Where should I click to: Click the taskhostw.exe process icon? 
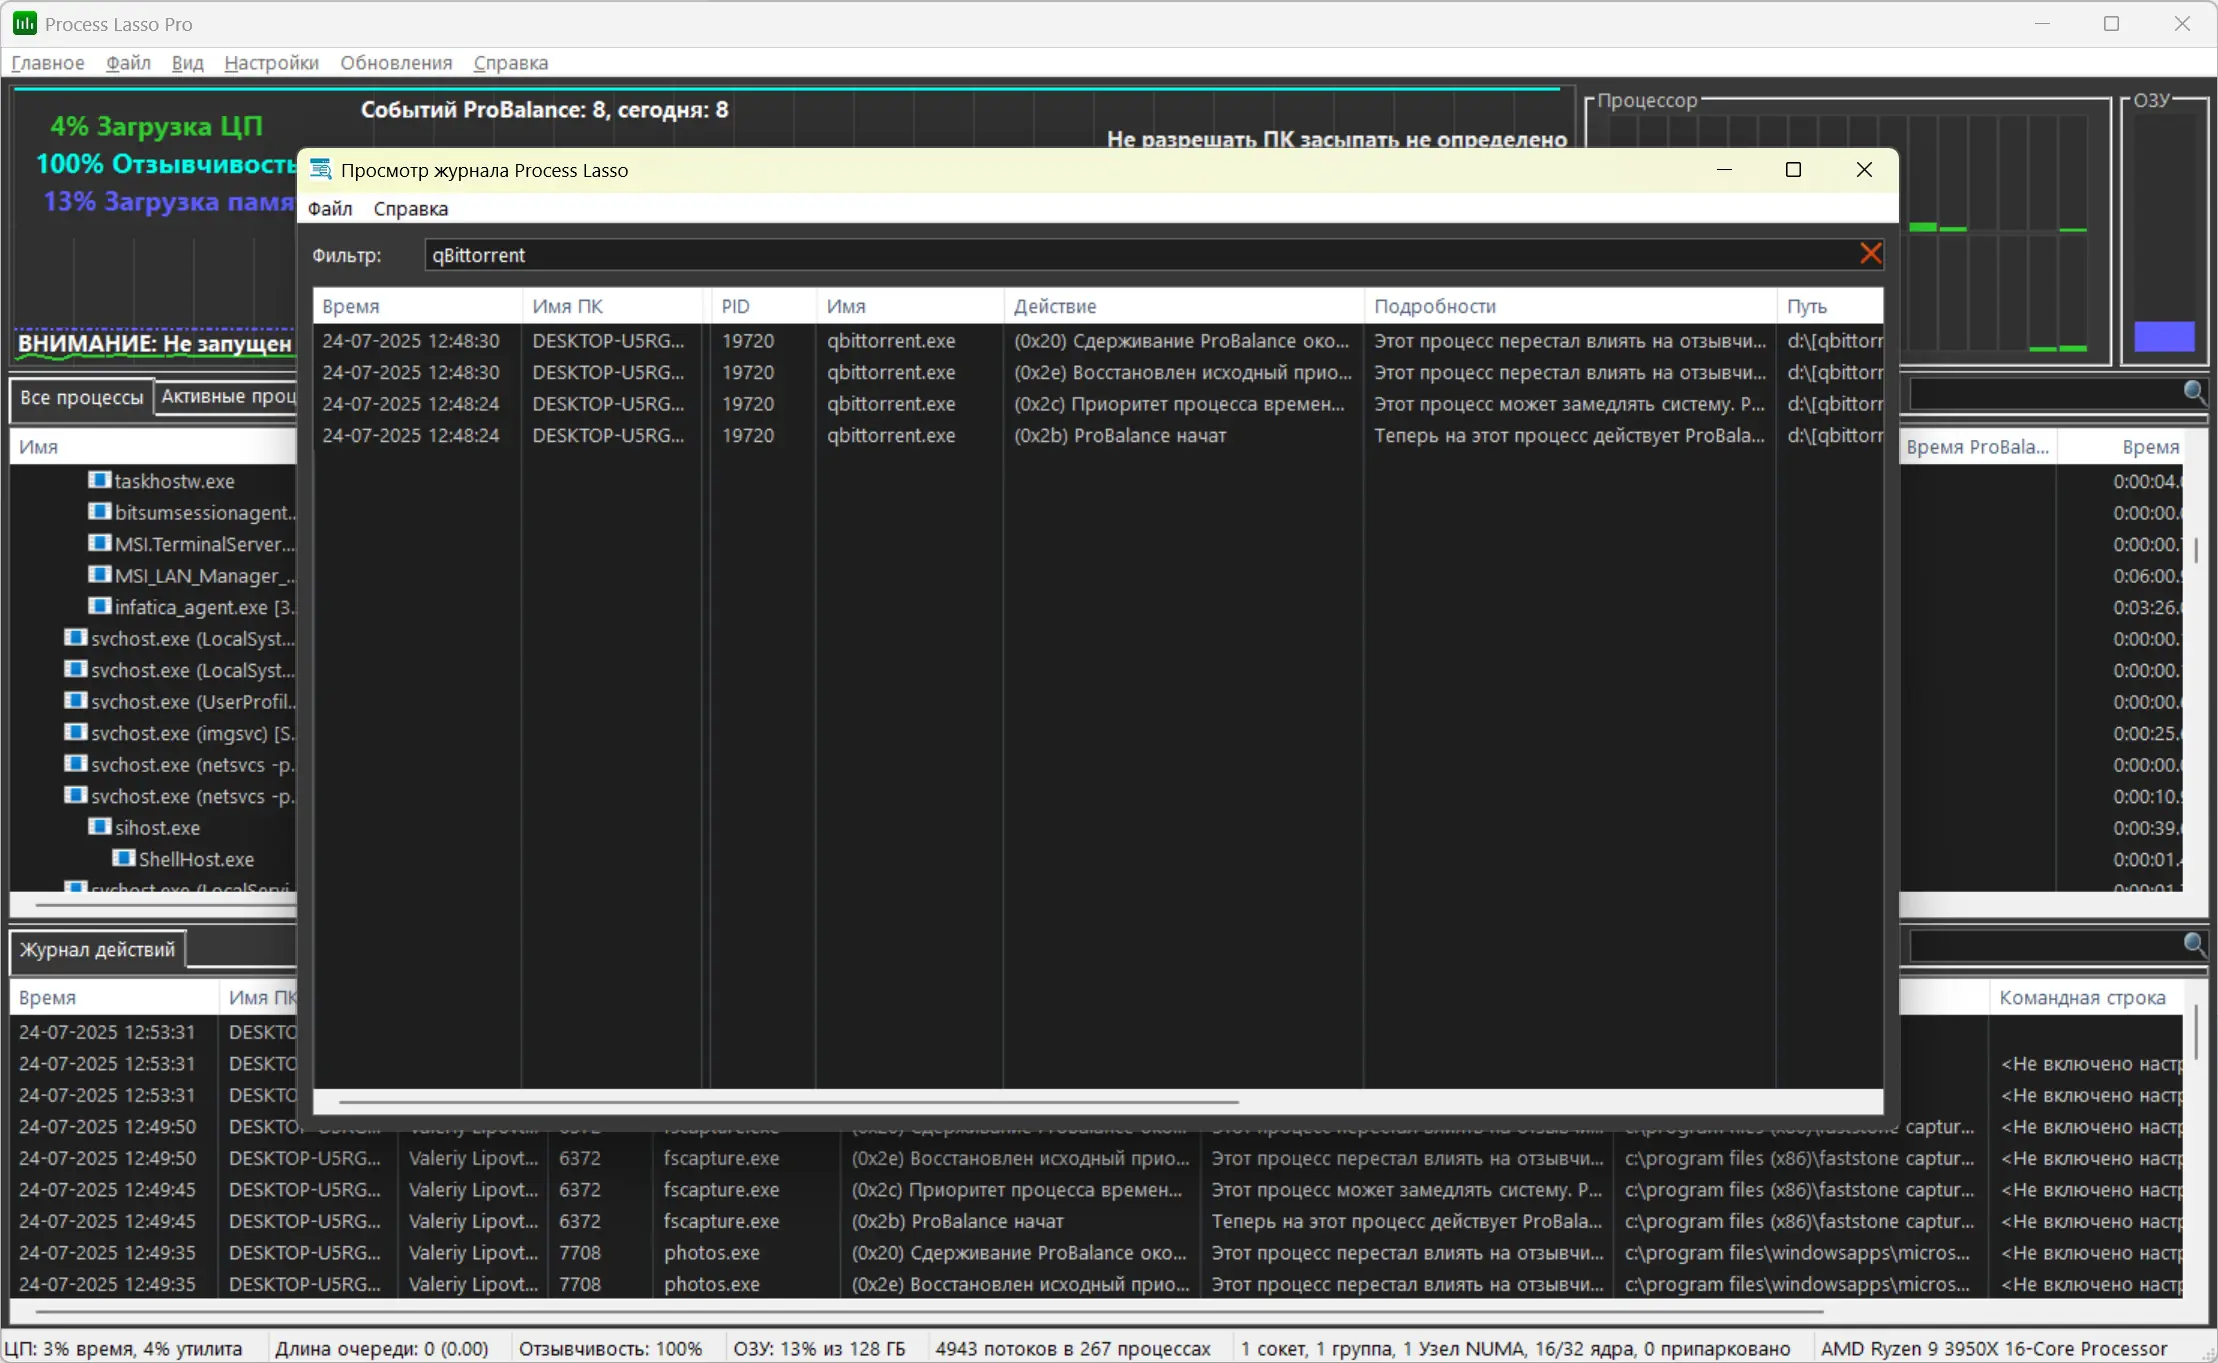click(99, 480)
